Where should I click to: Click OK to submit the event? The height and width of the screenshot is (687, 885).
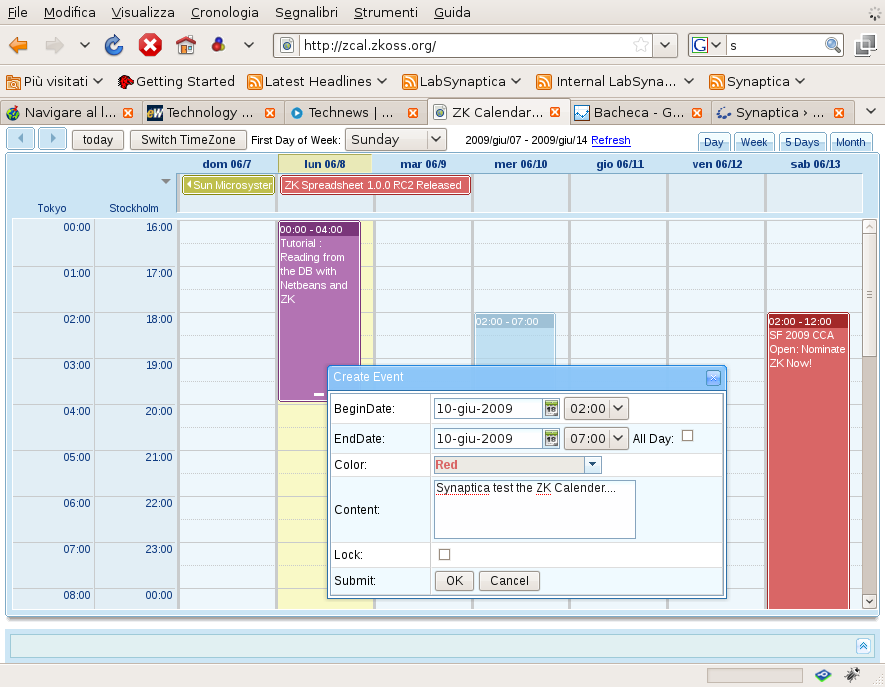[454, 581]
